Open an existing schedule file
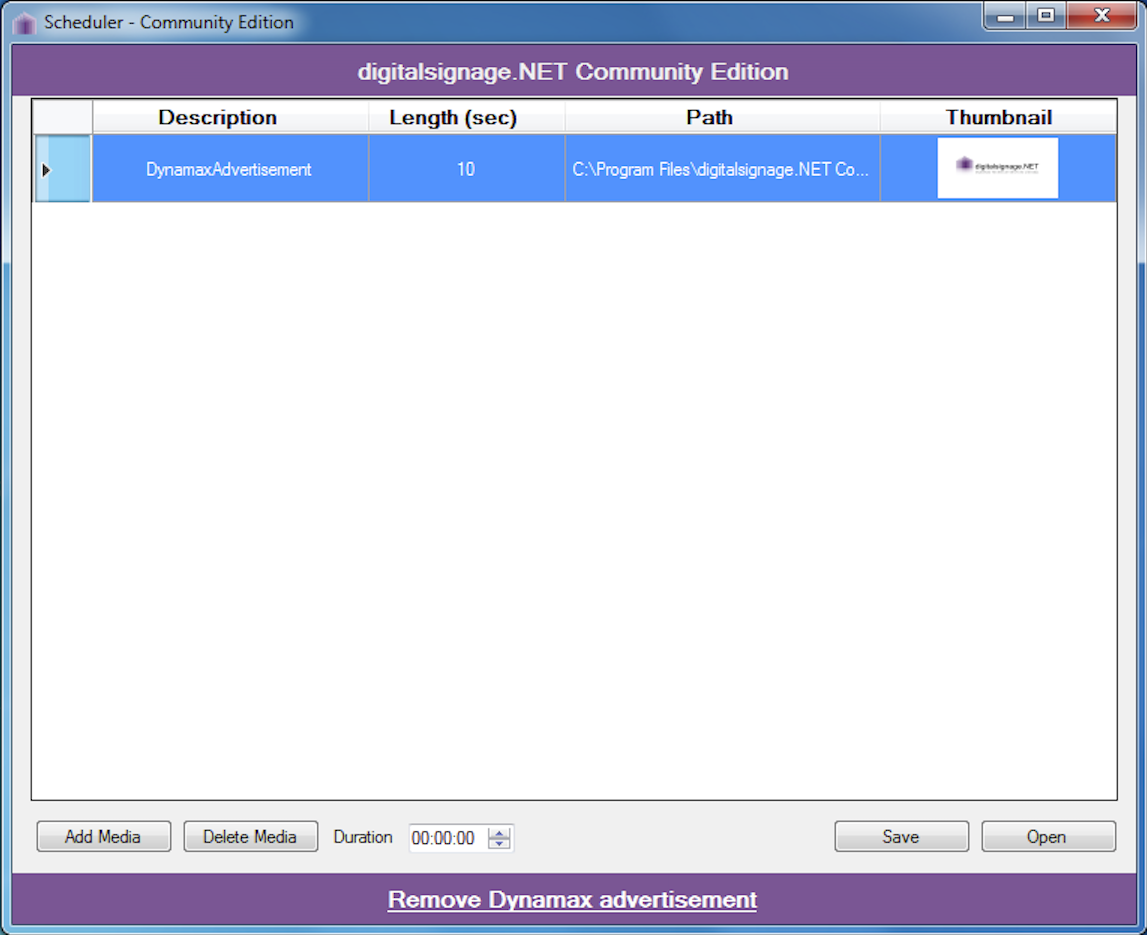The image size is (1147, 935). pyautogui.click(x=1048, y=836)
